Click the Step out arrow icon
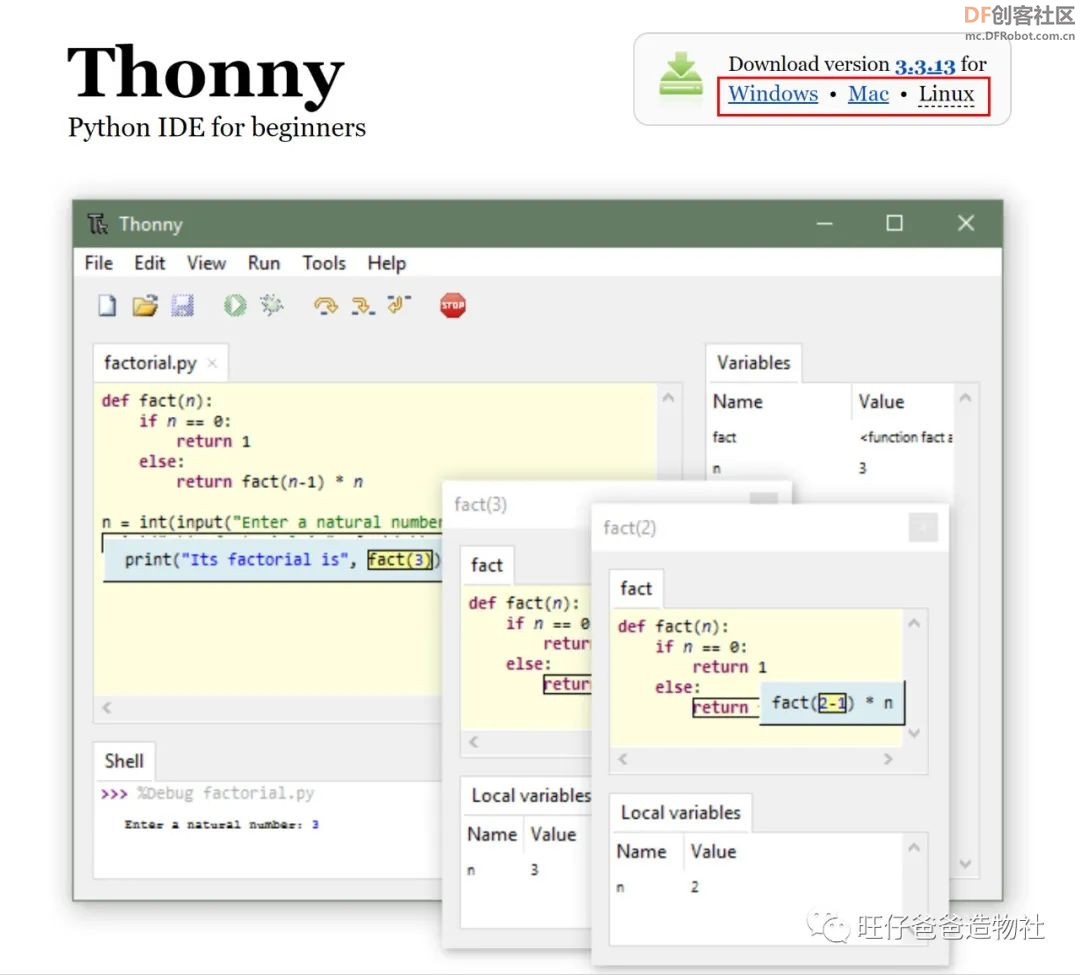This screenshot has height=975, width=1080. tap(399, 304)
